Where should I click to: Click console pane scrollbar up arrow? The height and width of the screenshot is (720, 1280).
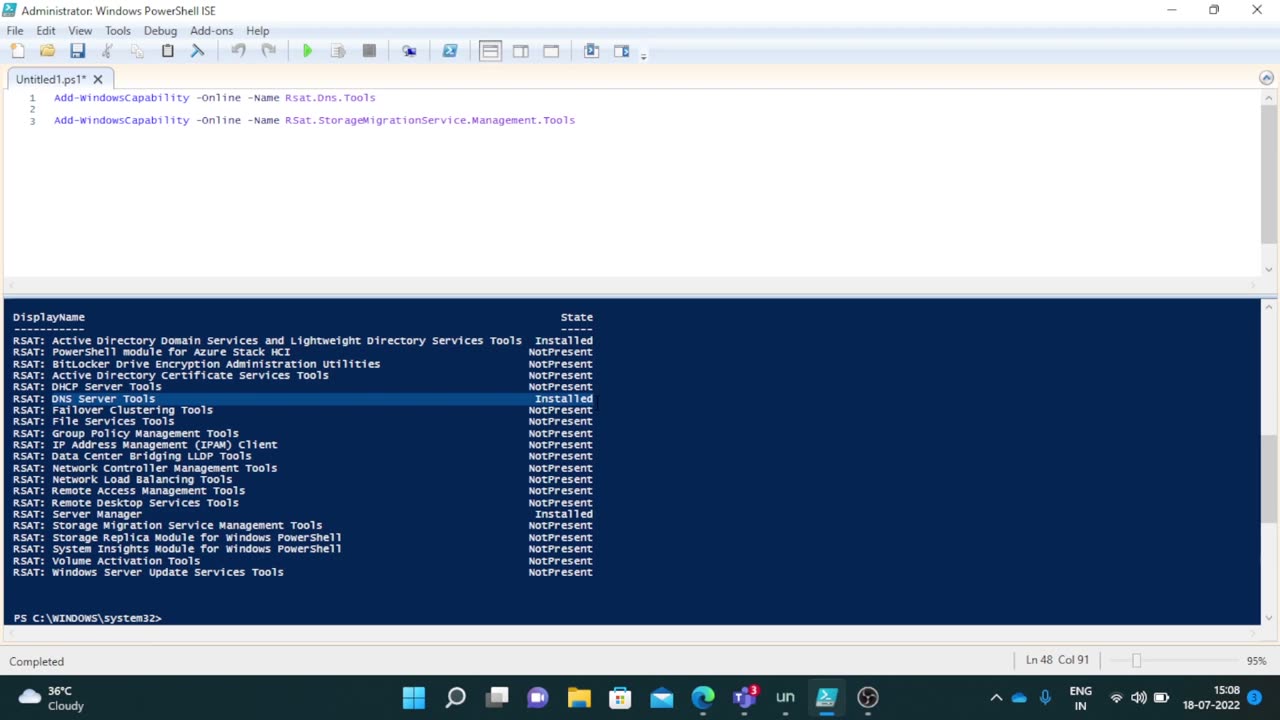[1269, 306]
